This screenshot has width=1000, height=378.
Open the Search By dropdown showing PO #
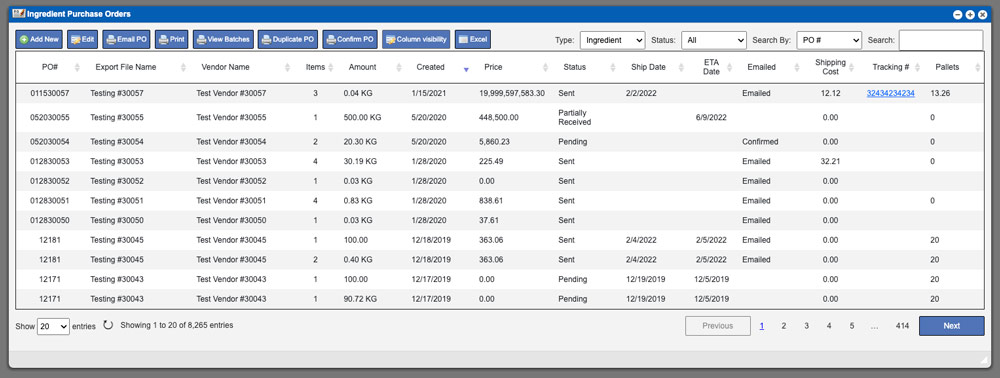(x=828, y=40)
